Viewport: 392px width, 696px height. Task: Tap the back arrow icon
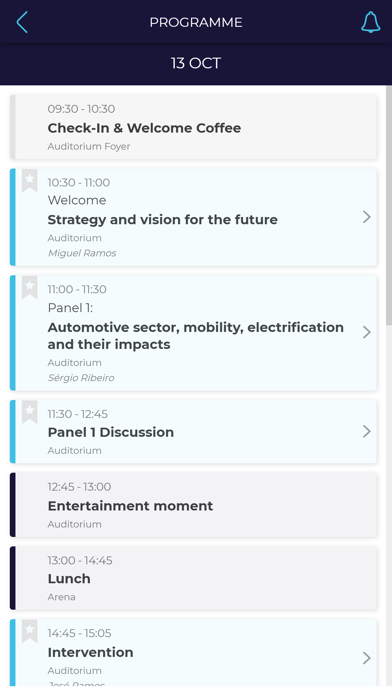click(x=22, y=22)
